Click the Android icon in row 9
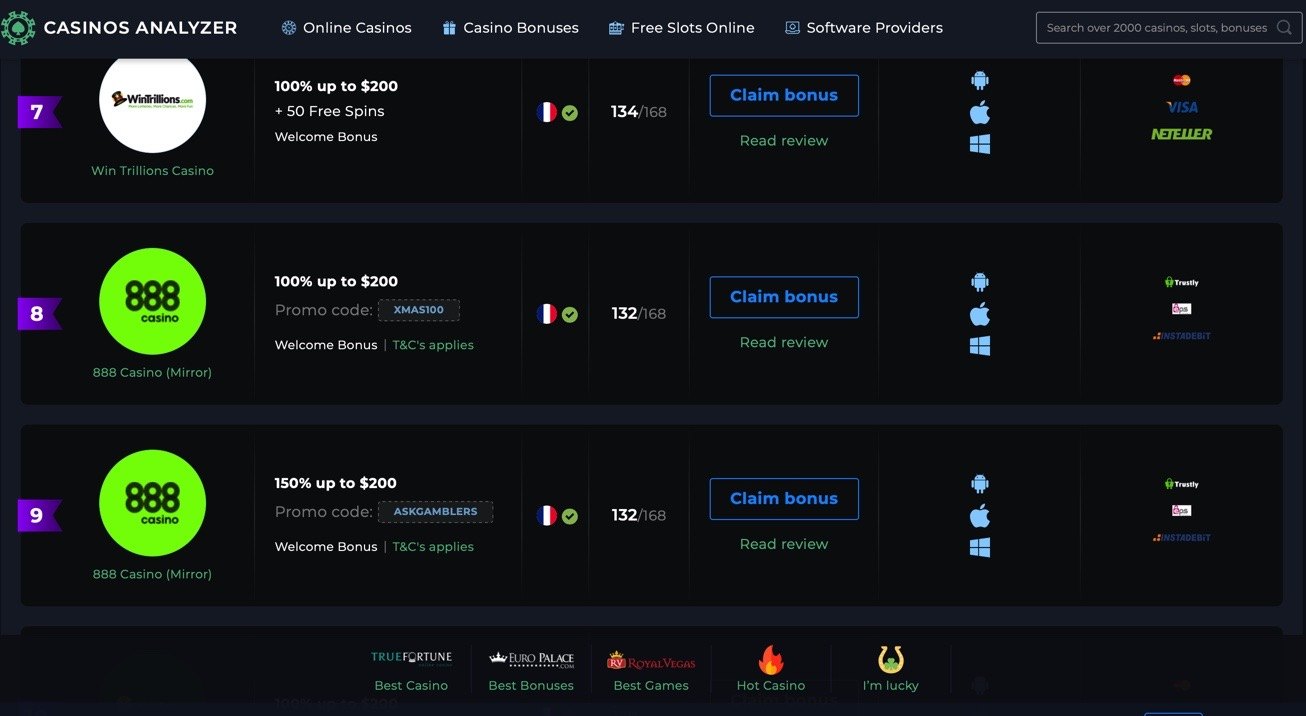 point(980,484)
